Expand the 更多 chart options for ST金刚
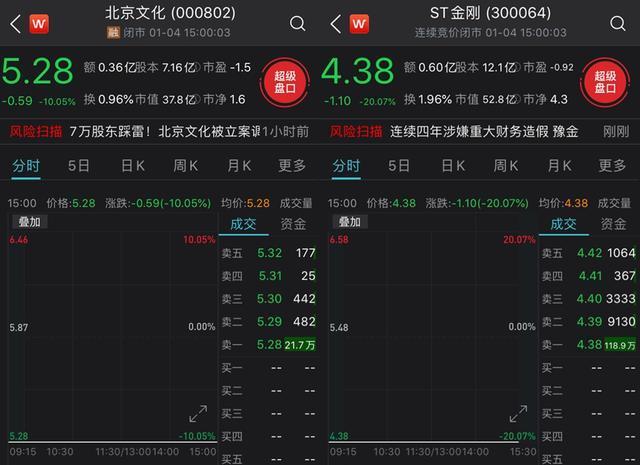This screenshot has width=640, height=465. [612, 166]
